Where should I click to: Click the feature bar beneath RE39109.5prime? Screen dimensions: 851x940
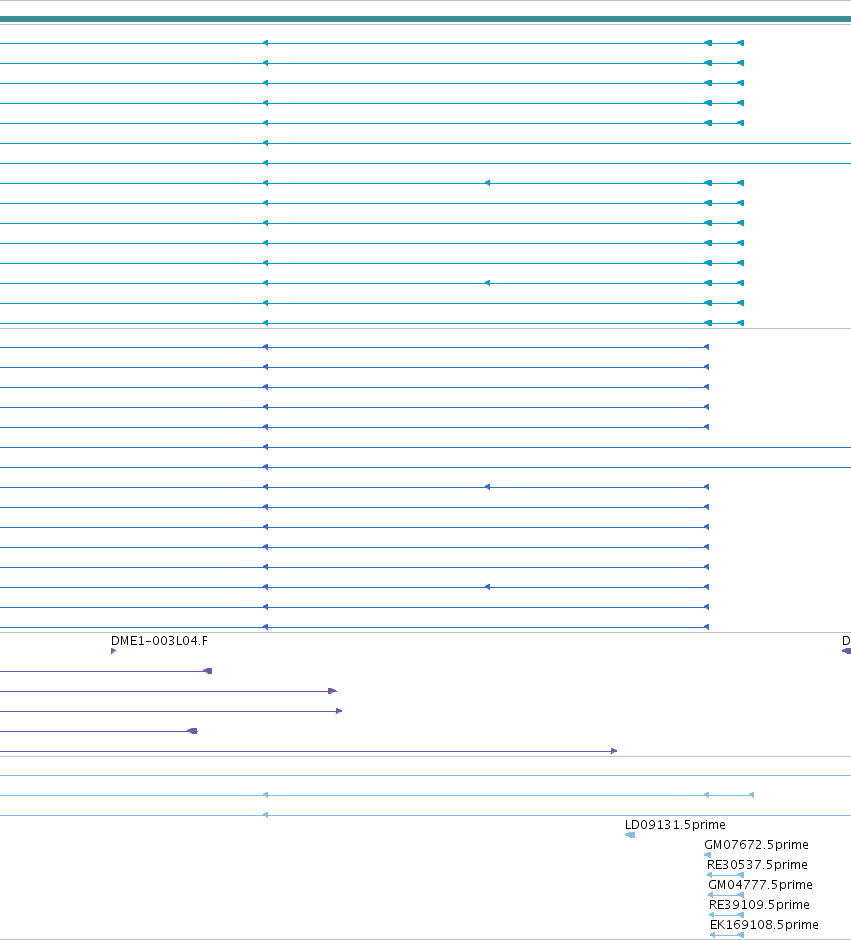pyautogui.click(x=726, y=915)
